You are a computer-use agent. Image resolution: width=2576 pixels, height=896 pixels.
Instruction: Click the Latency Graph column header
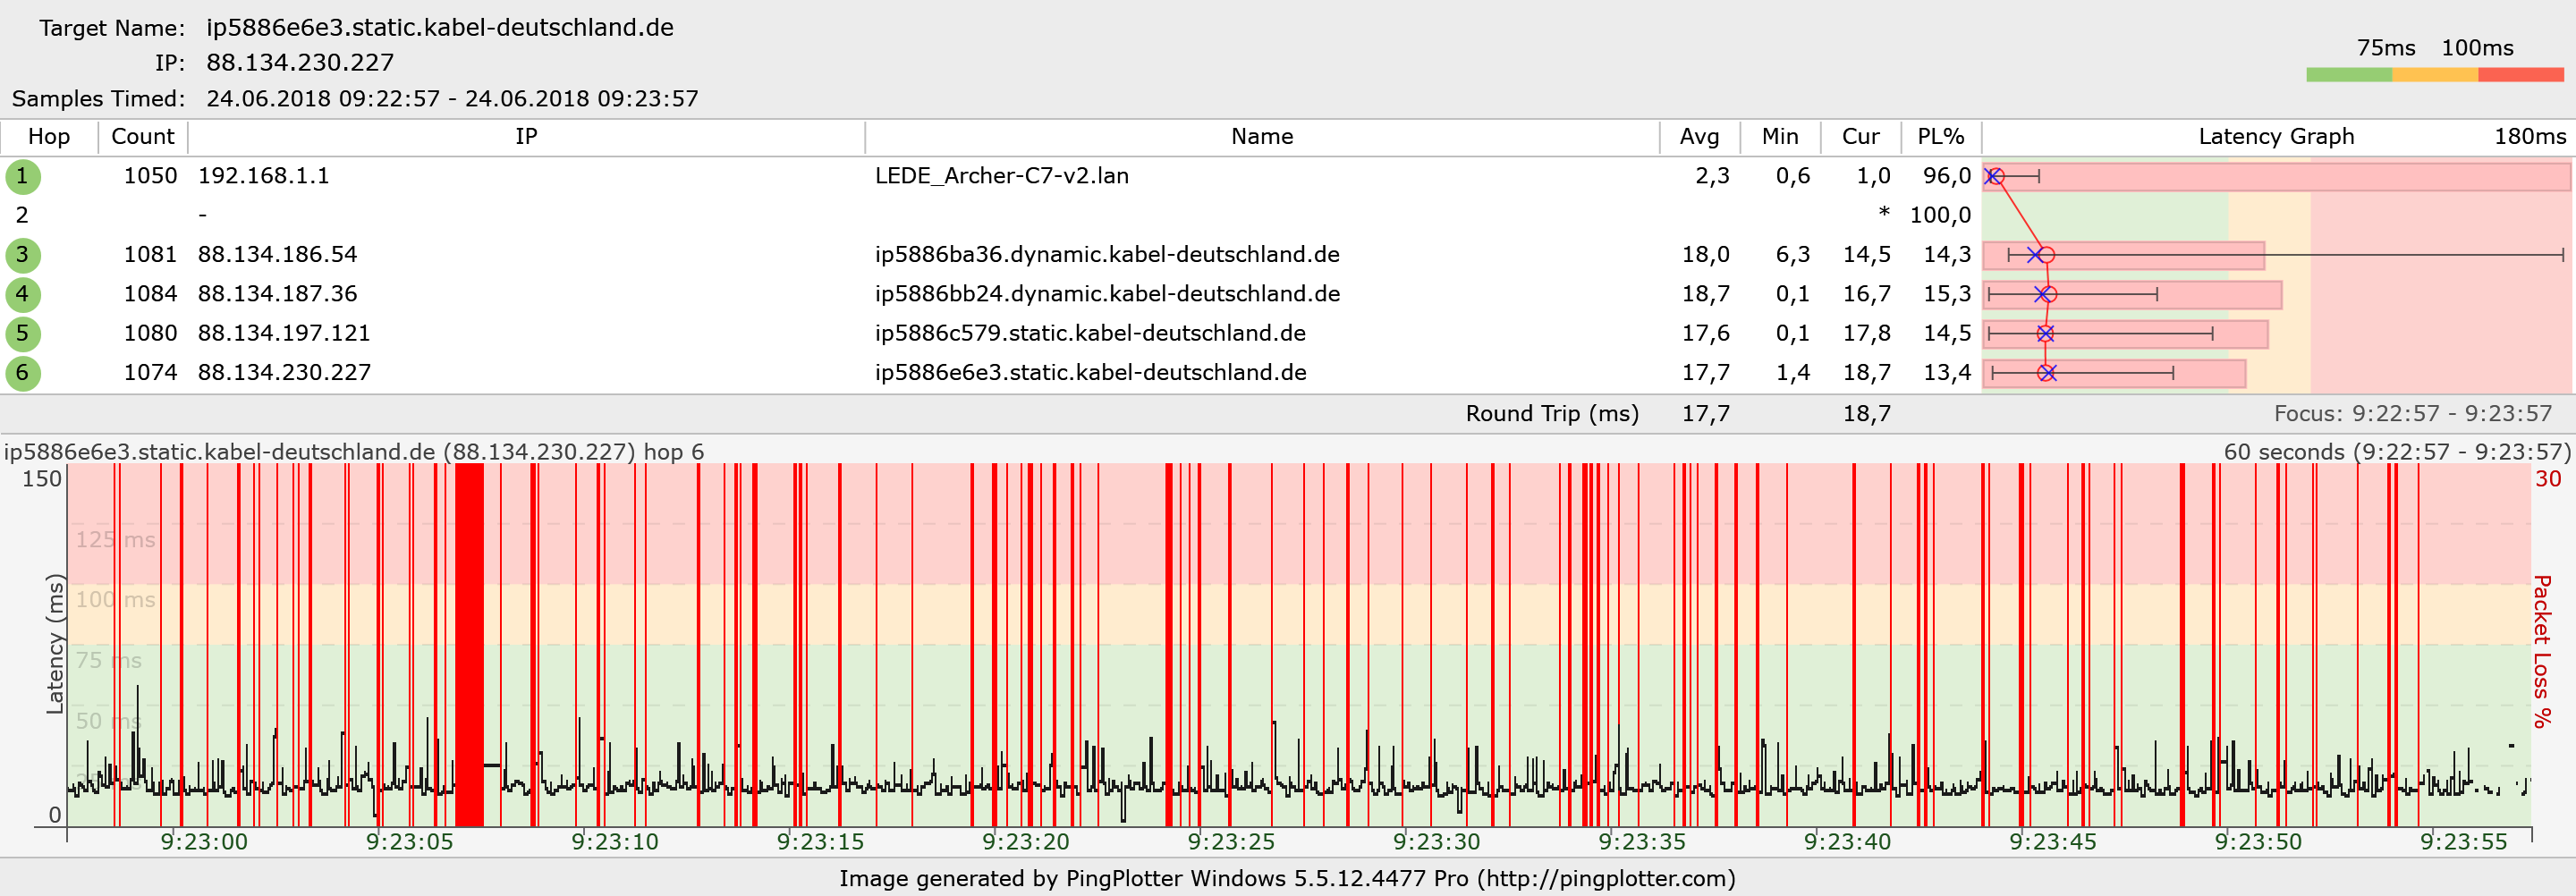pos(2276,137)
